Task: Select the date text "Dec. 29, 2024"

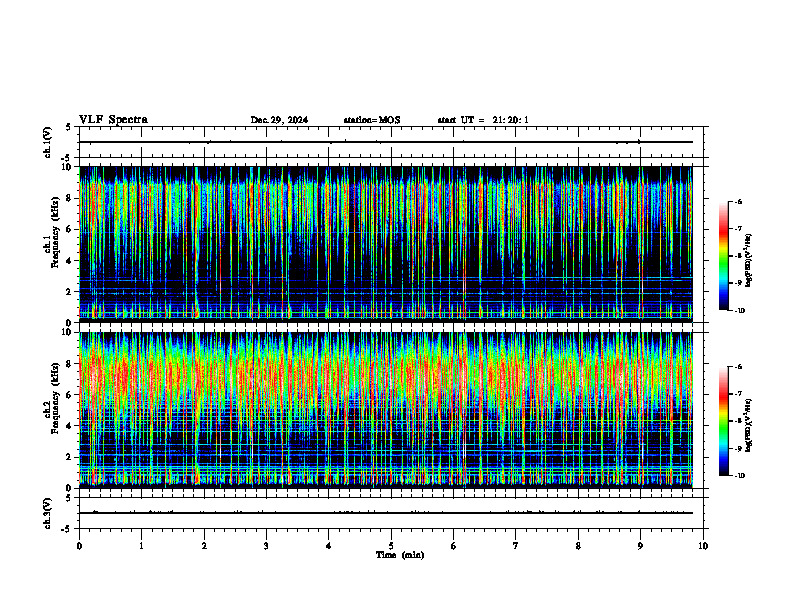Action: 279,120
